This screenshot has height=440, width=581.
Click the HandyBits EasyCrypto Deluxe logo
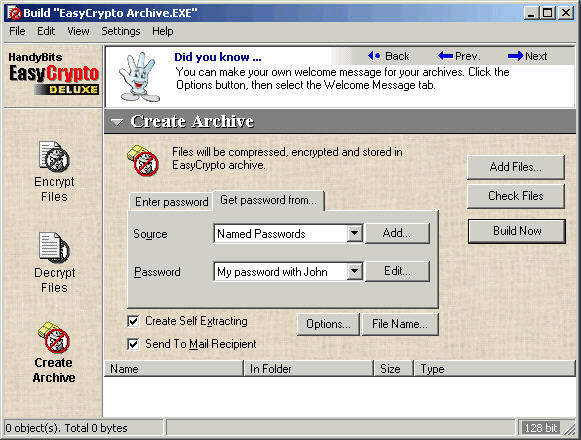point(54,74)
